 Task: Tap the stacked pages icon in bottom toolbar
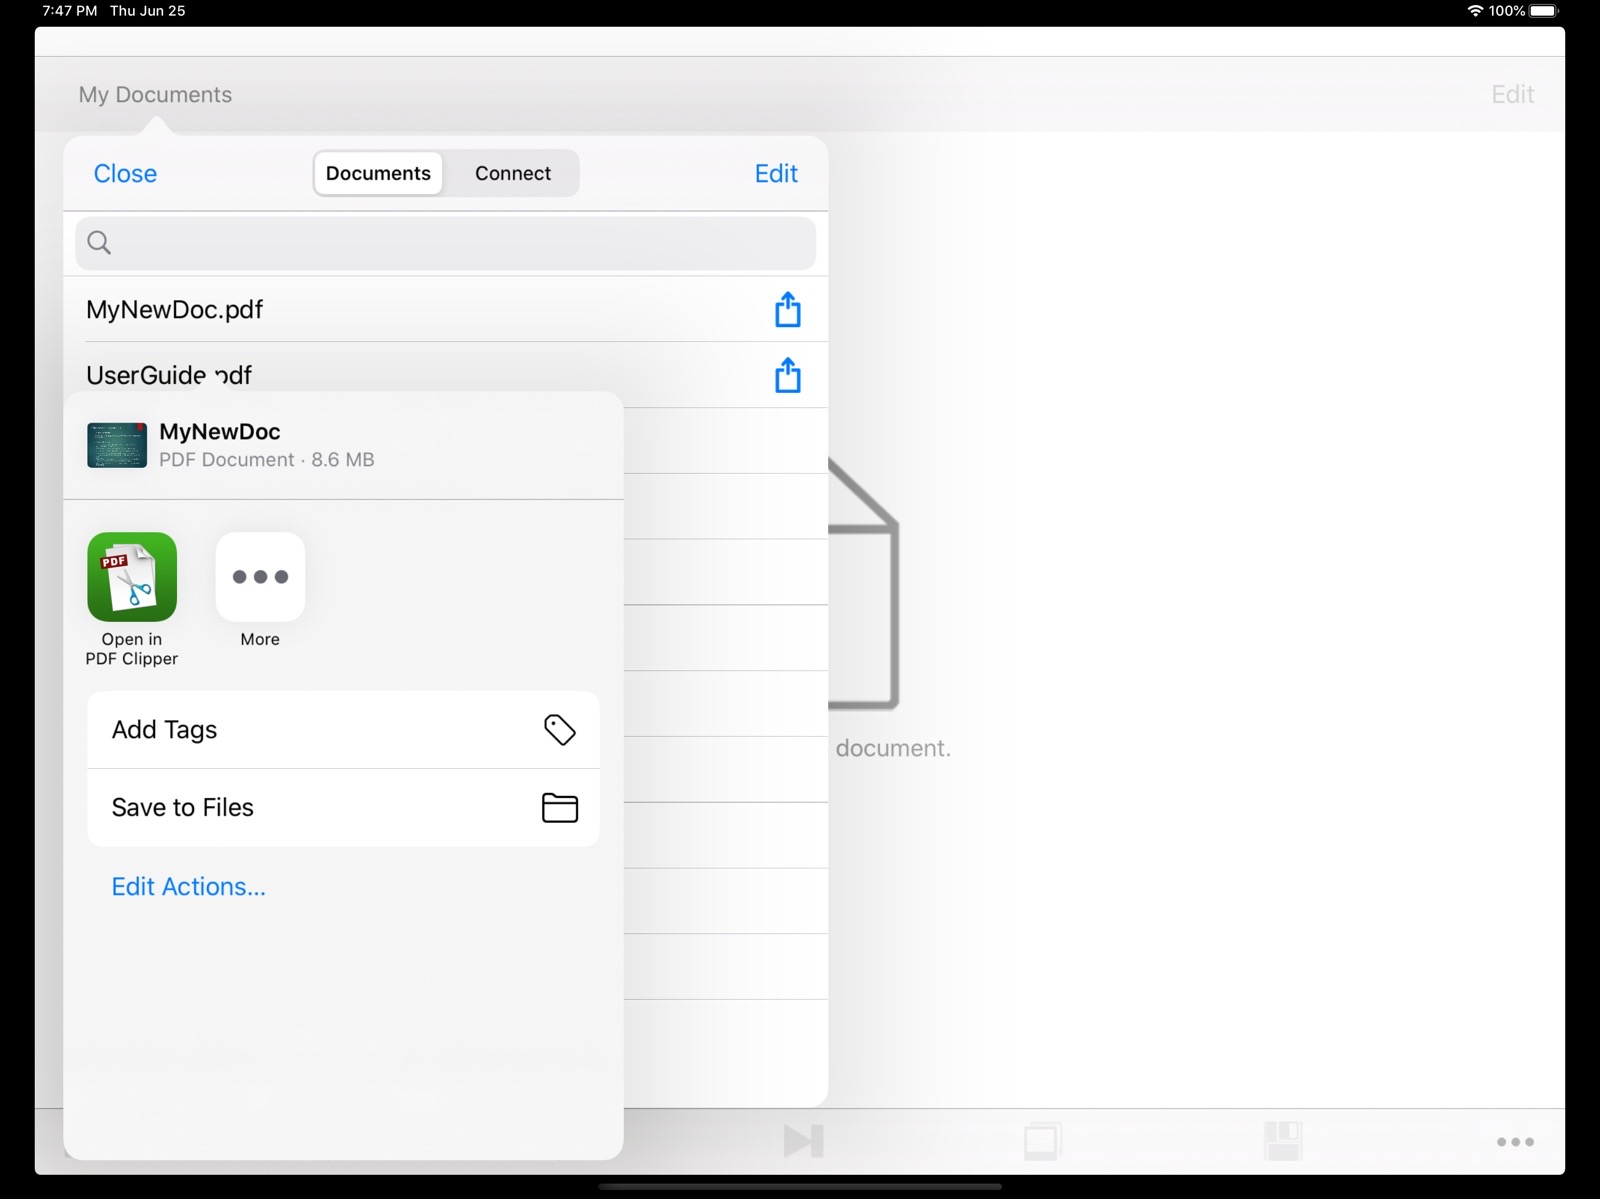[1042, 1141]
